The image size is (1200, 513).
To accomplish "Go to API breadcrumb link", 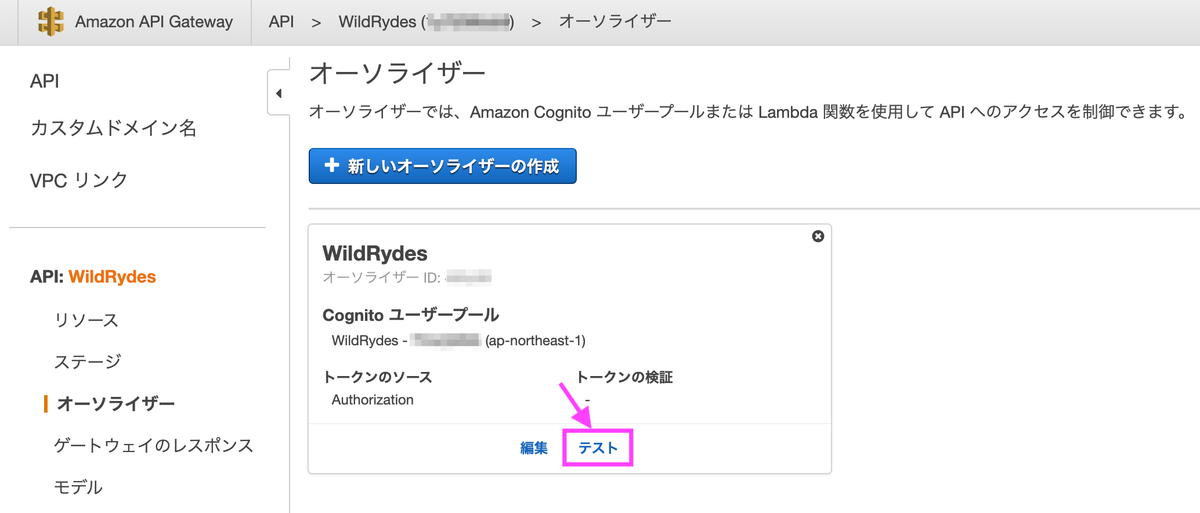I will (x=282, y=21).
